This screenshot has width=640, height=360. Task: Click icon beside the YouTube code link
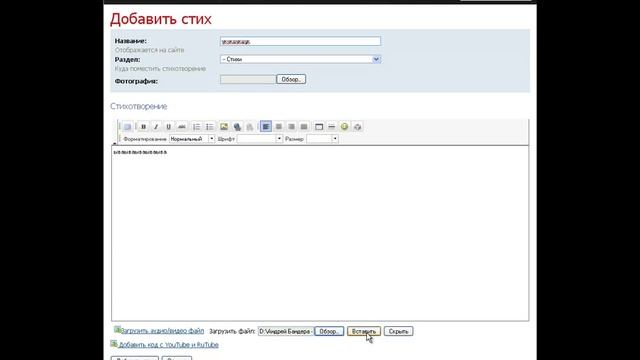114,344
